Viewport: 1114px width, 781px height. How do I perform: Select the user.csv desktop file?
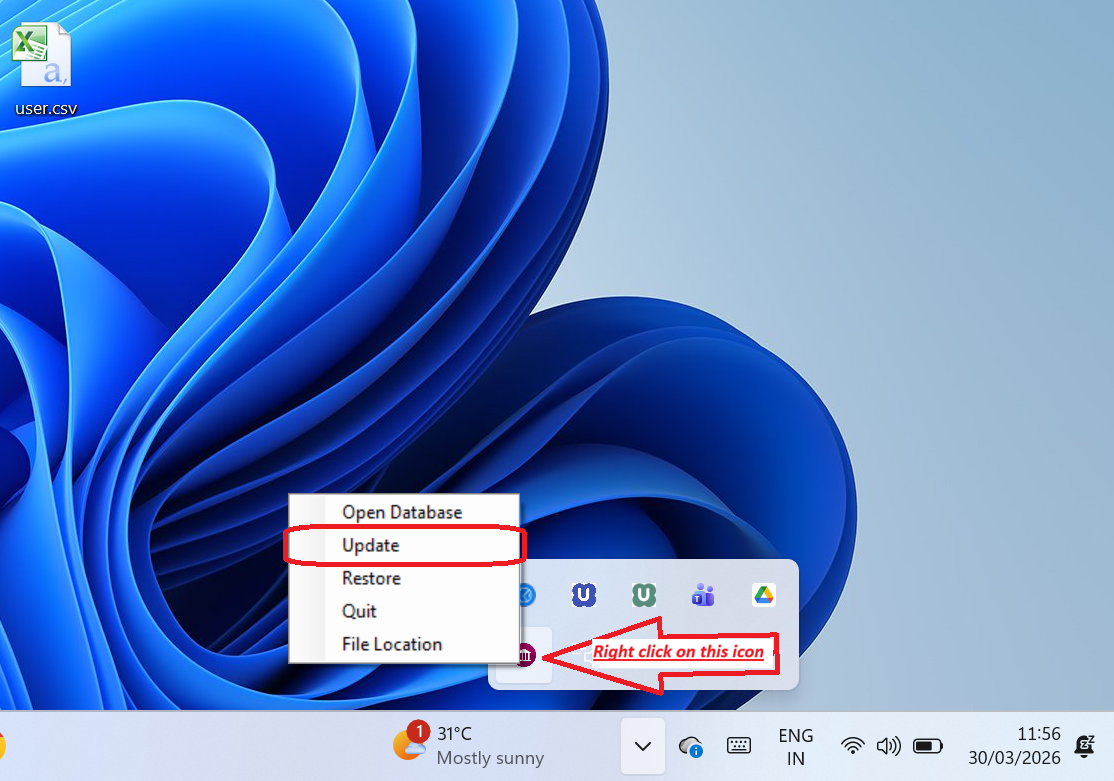(45, 68)
